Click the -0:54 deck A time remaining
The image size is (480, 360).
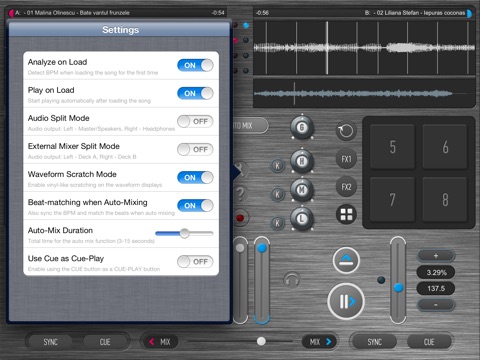[218, 13]
